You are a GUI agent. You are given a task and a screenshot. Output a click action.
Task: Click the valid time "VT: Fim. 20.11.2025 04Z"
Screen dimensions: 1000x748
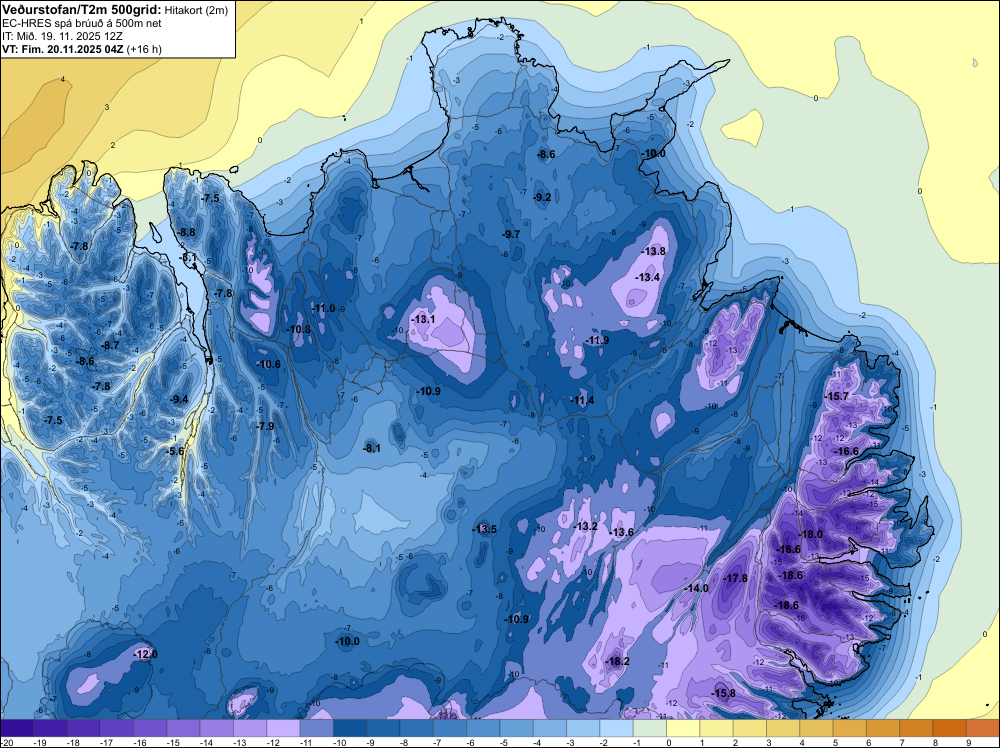pos(63,49)
